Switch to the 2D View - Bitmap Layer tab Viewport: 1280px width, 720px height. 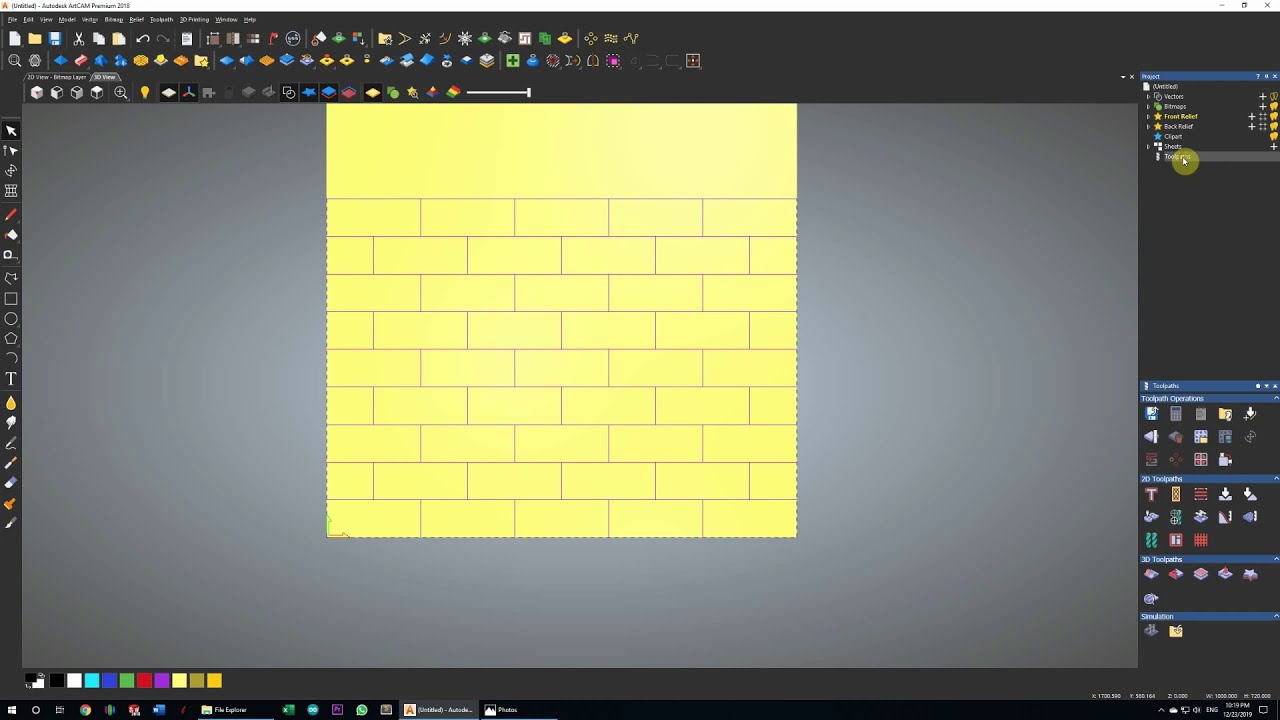coord(56,77)
